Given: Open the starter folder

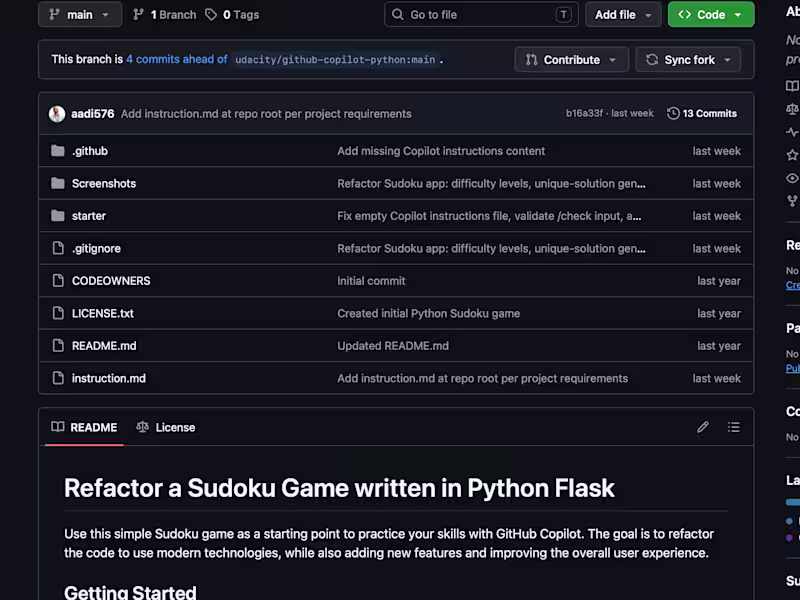Looking at the screenshot, I should 89,216.
